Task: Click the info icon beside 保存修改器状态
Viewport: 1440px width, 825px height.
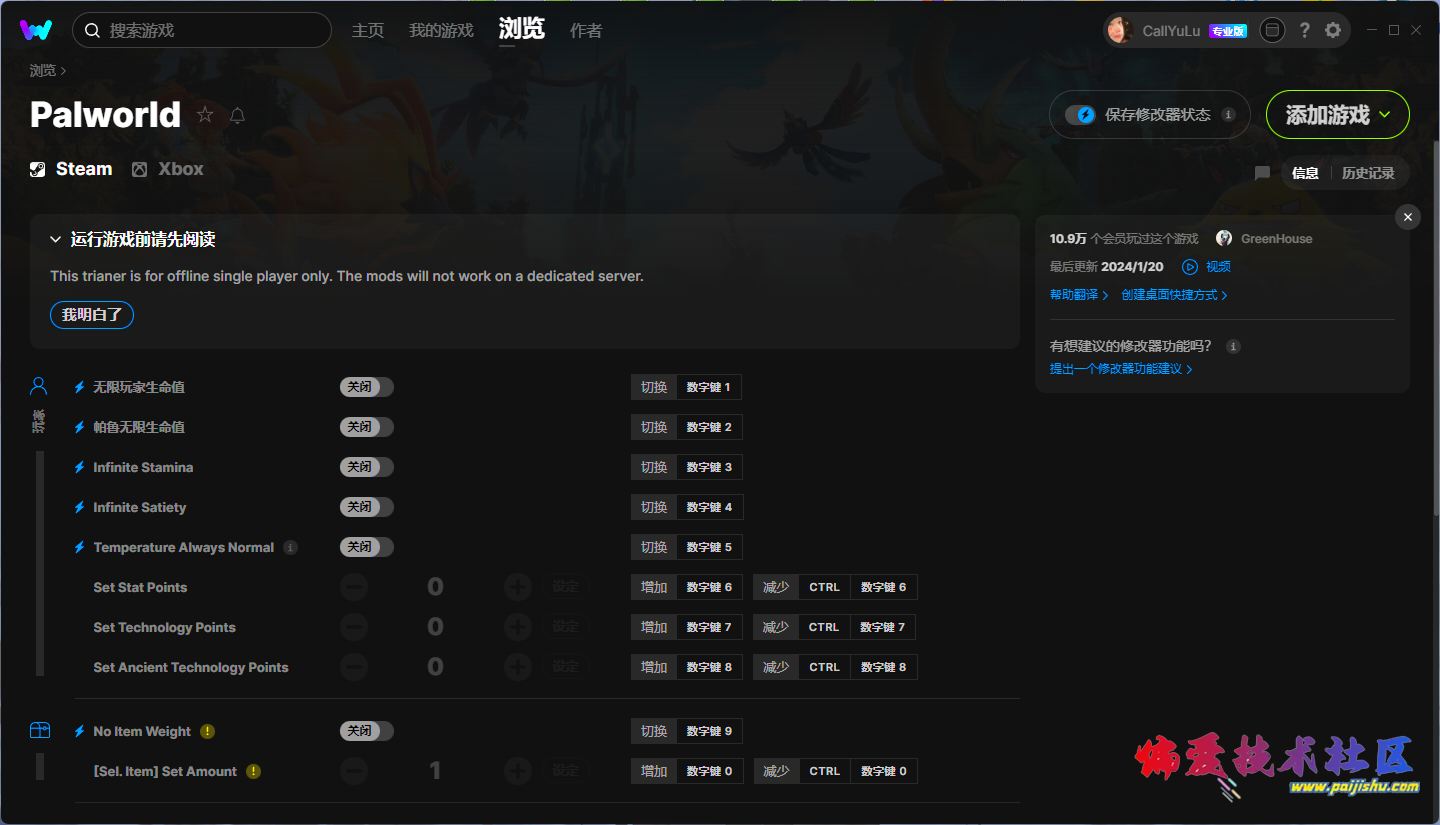Action: coord(1229,115)
